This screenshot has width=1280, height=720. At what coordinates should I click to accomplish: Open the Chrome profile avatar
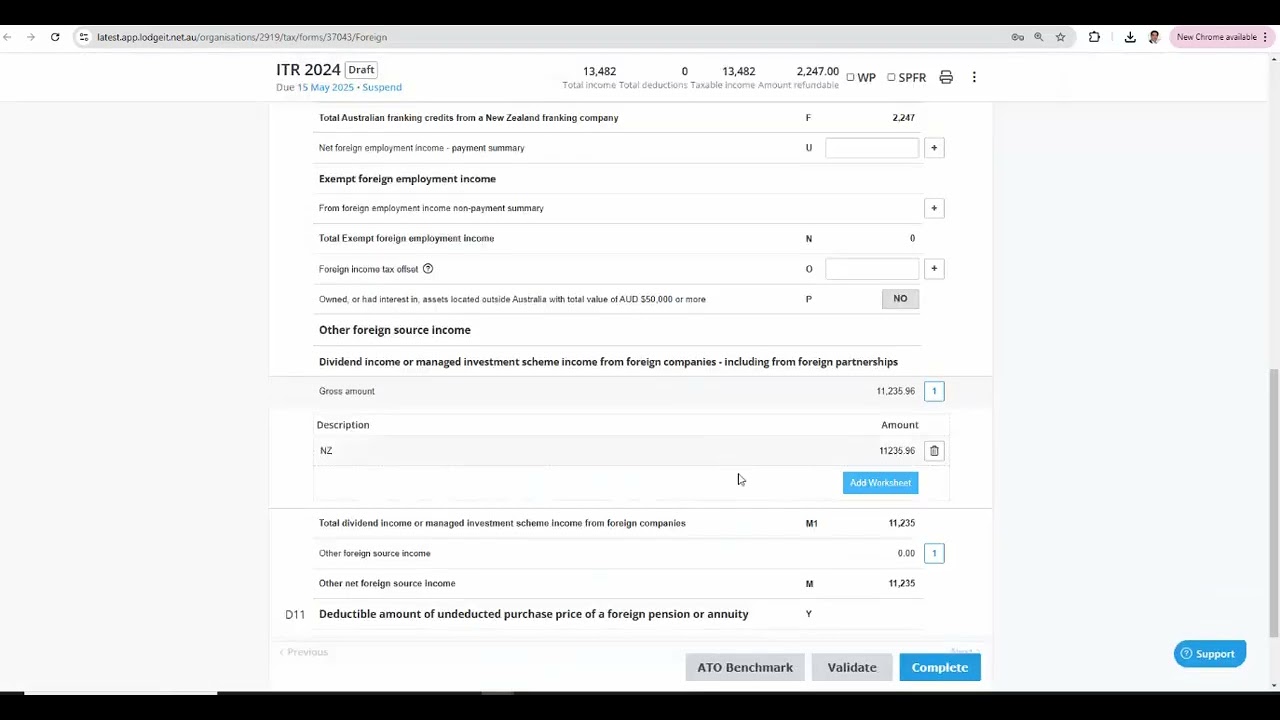[1154, 37]
